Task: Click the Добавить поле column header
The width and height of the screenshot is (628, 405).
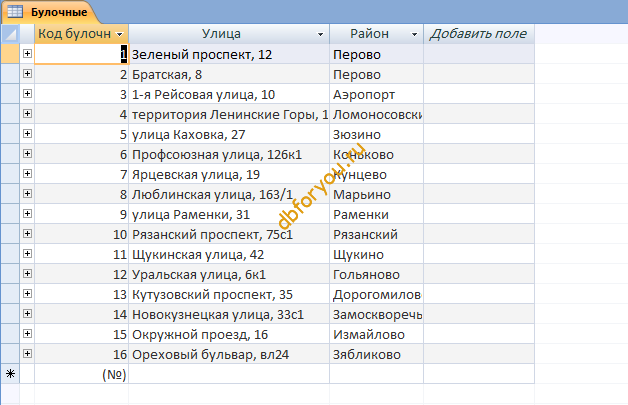Action: [479, 34]
